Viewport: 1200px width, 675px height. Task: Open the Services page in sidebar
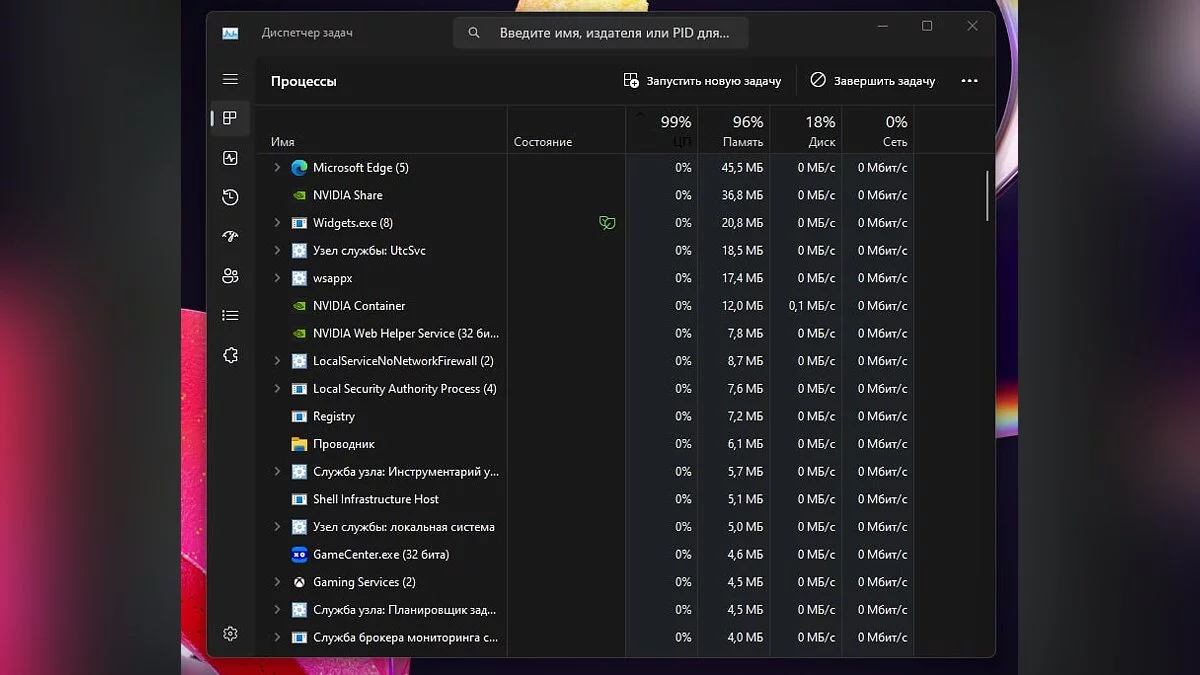click(230, 355)
